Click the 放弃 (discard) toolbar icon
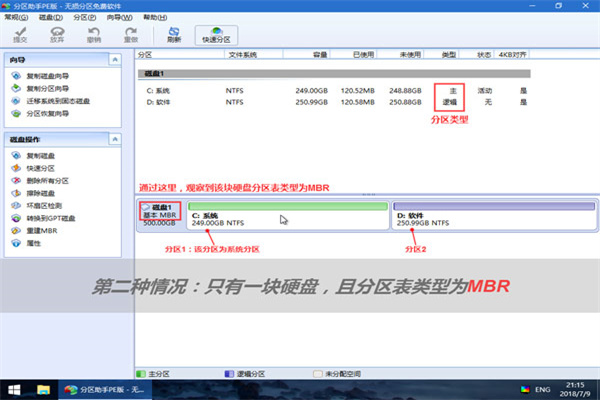 57,35
